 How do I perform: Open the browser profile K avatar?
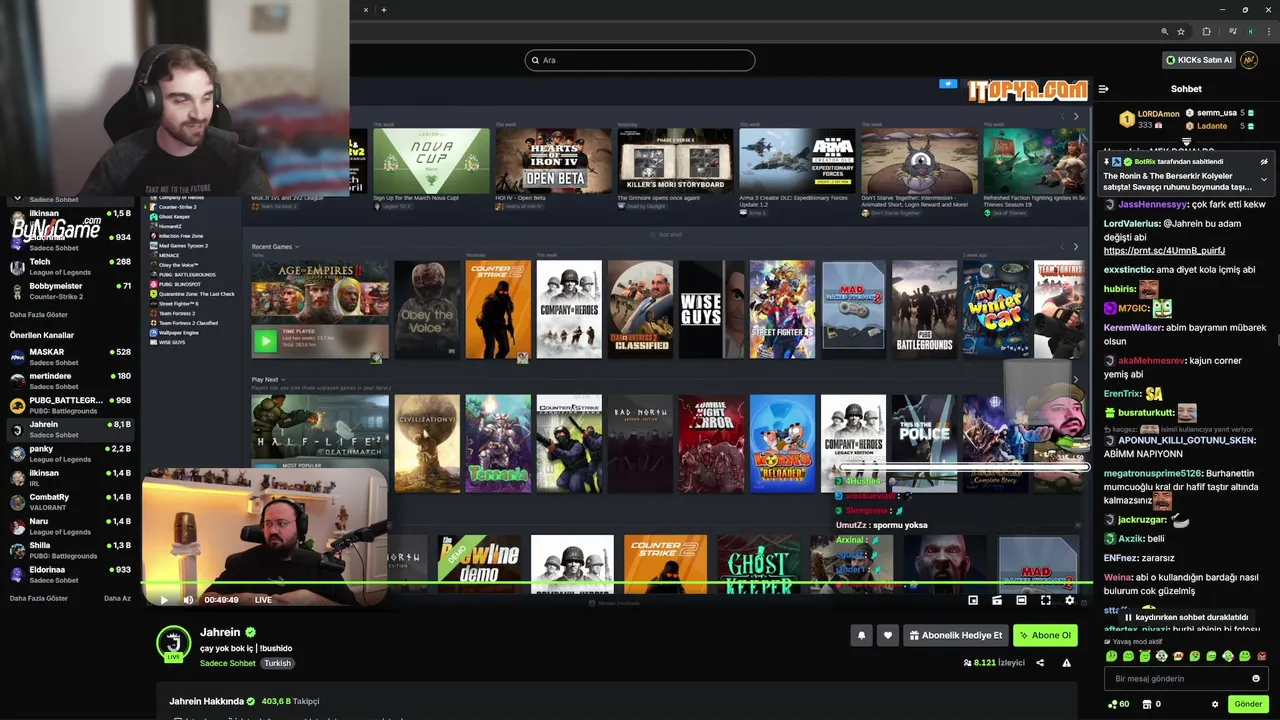tap(1250, 32)
